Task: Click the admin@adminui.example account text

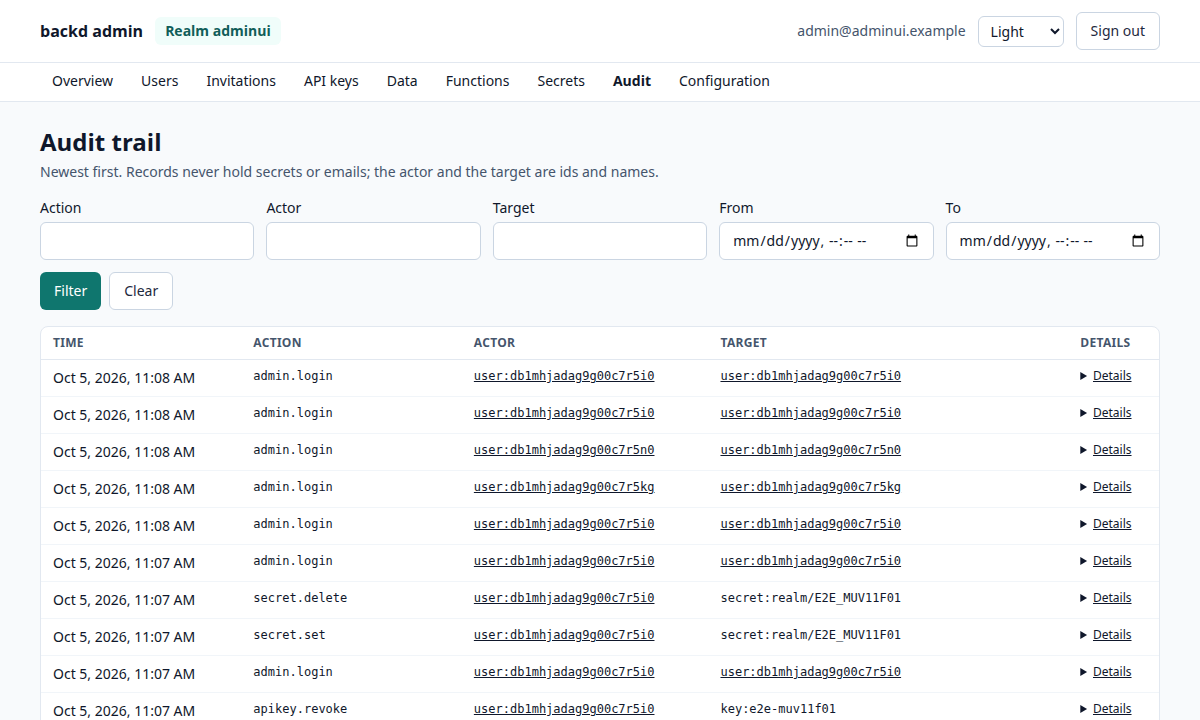Action: 881,31
